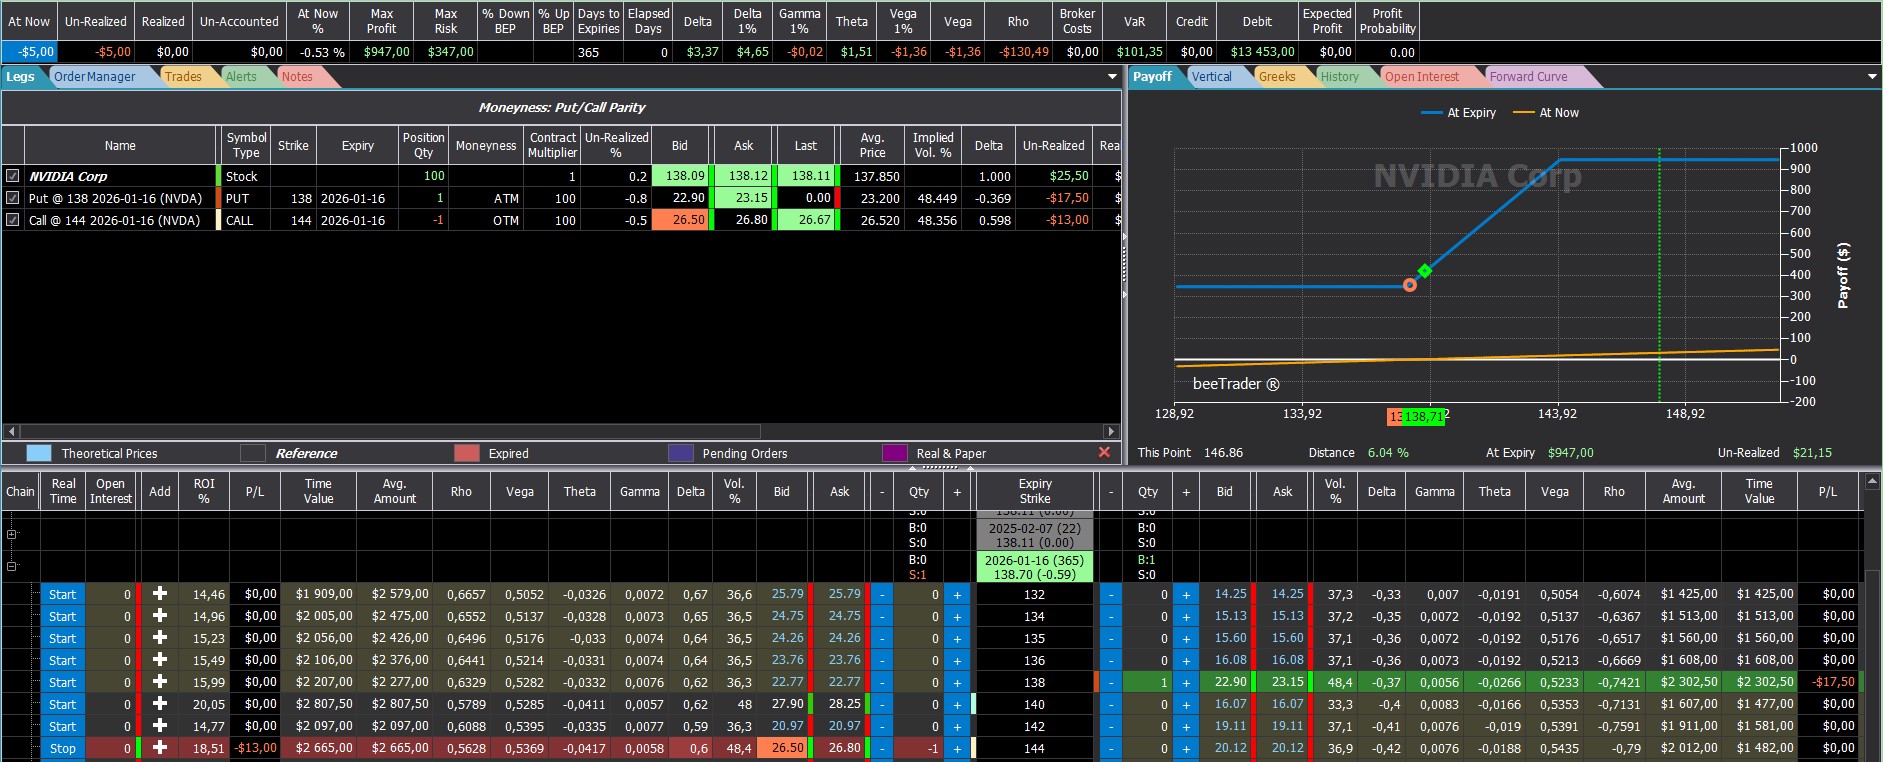Click the red Stop button for strike 144
Screen dimensions: 1883x762
point(62,748)
